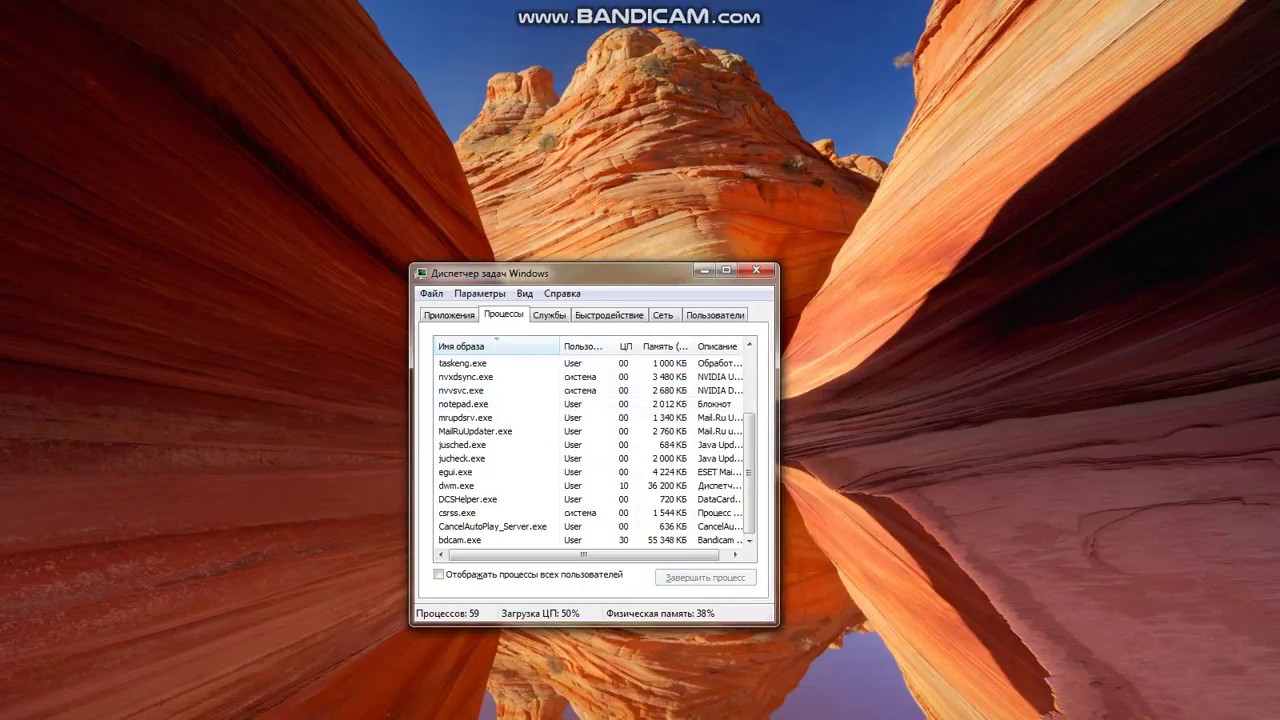Click the vertical scrollbar down arrow
This screenshot has height=720, width=1280.
749,541
